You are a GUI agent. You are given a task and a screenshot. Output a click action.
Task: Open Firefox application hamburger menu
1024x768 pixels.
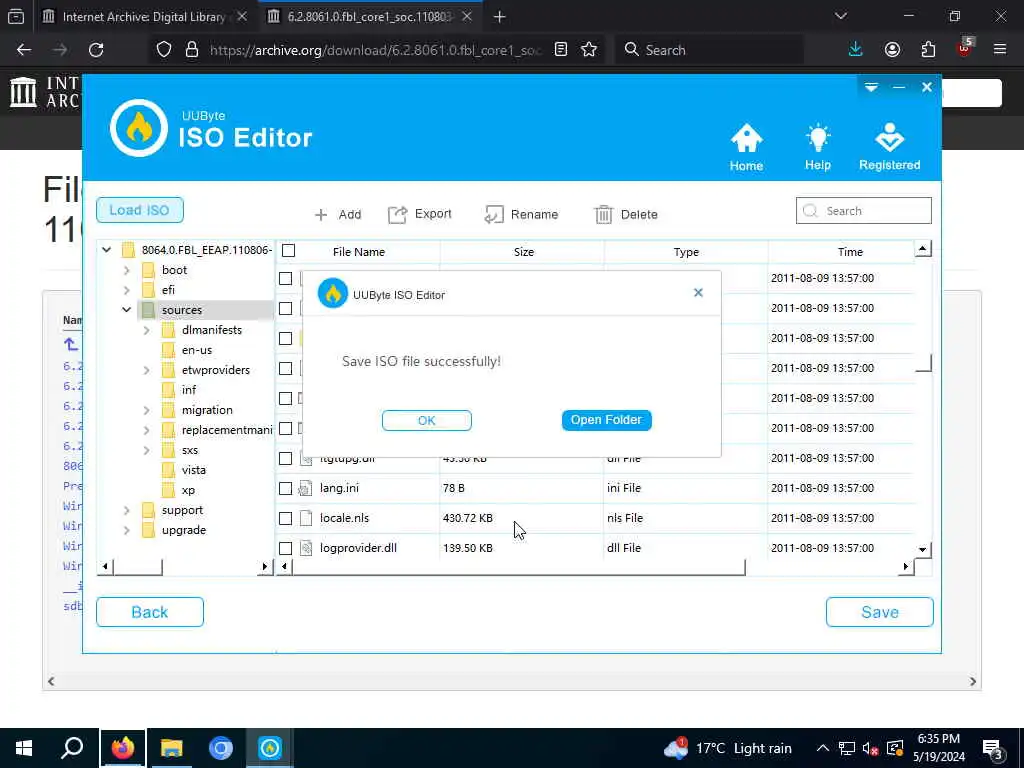click(1000, 50)
